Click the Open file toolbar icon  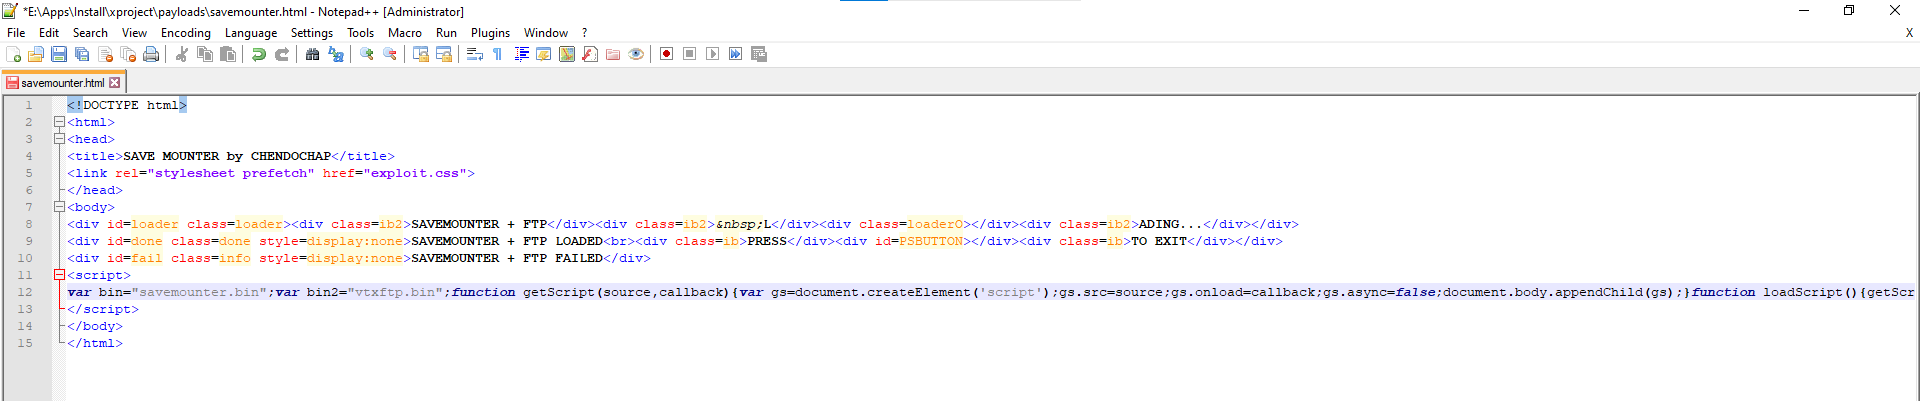pyautogui.click(x=36, y=54)
